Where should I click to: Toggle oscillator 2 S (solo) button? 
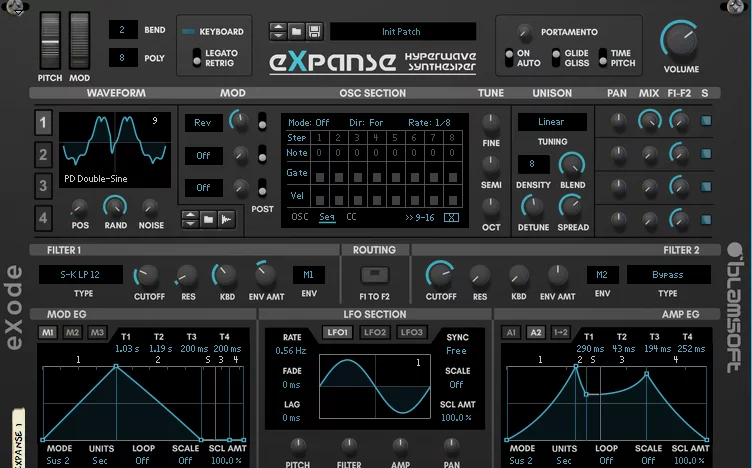[x=705, y=154]
